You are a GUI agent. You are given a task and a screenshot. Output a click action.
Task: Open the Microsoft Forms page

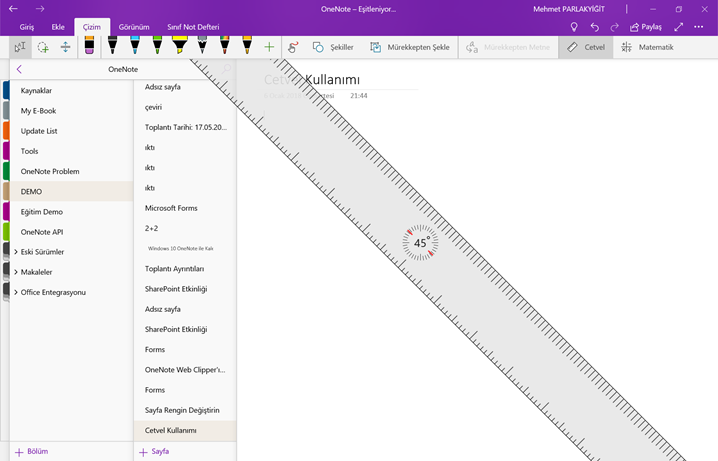tap(185, 208)
